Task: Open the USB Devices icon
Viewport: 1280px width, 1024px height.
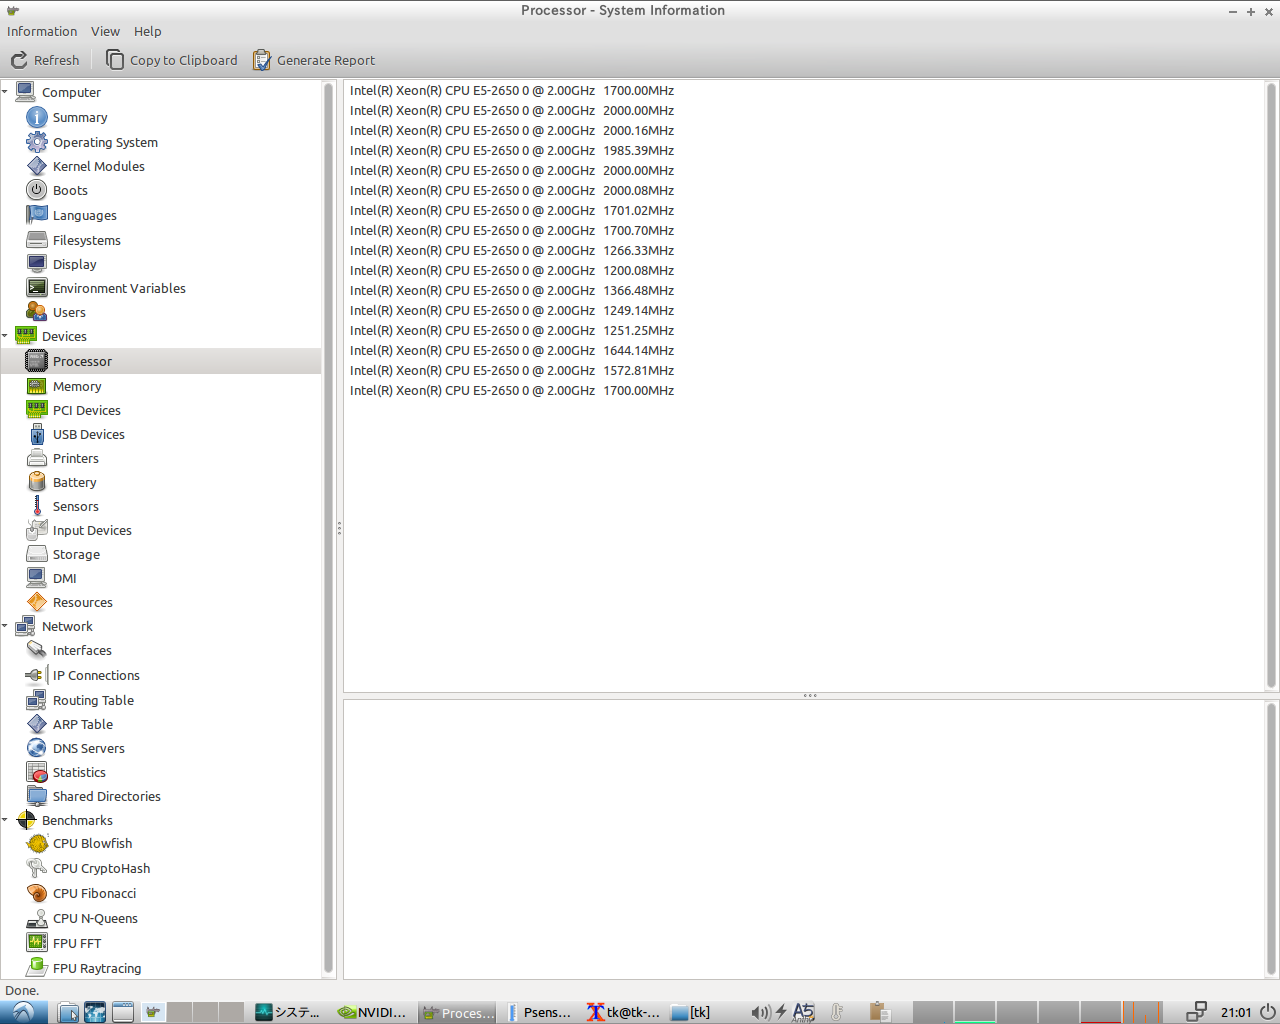Action: (37, 434)
